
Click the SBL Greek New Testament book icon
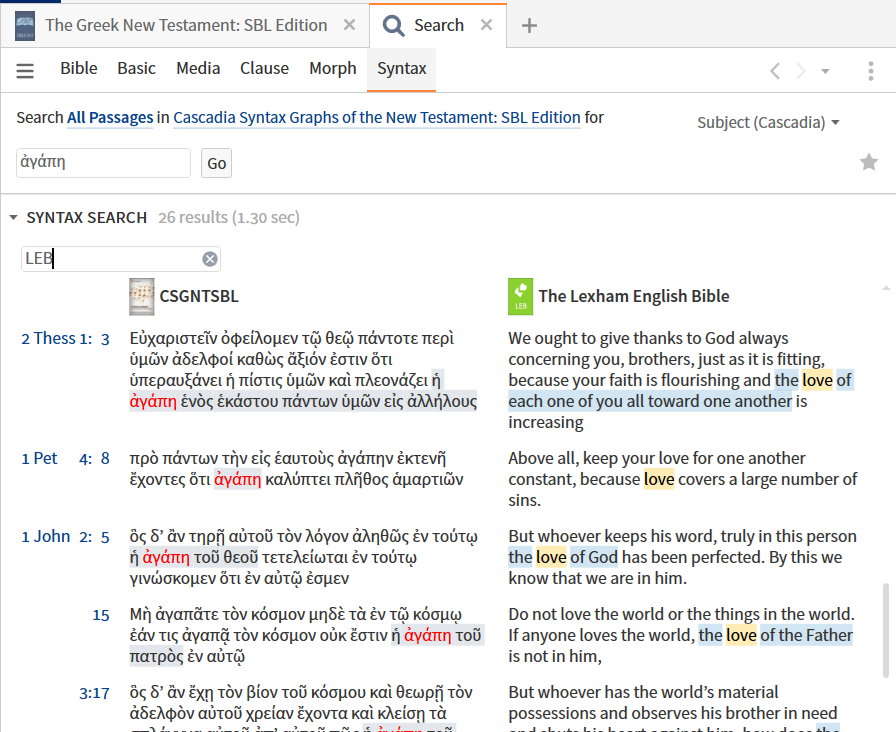[25, 26]
